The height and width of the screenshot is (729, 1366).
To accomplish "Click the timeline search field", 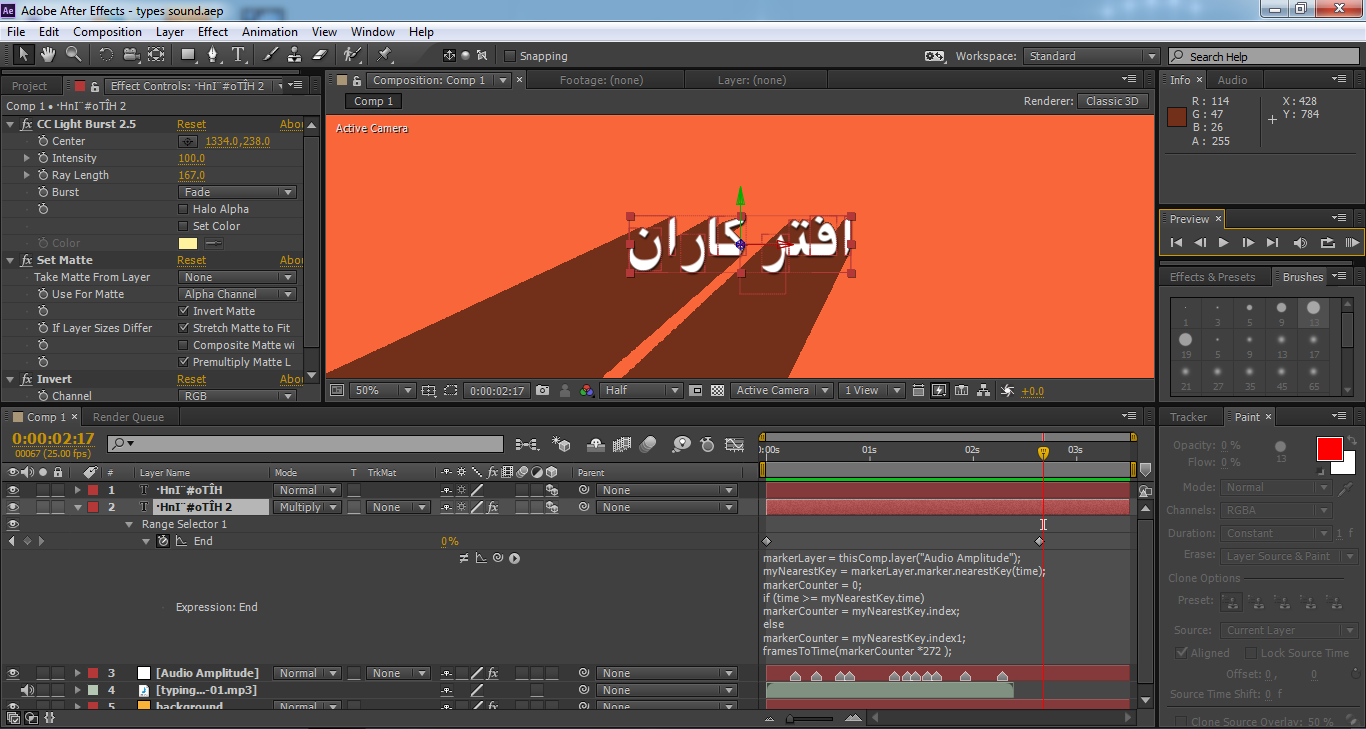I will (305, 444).
